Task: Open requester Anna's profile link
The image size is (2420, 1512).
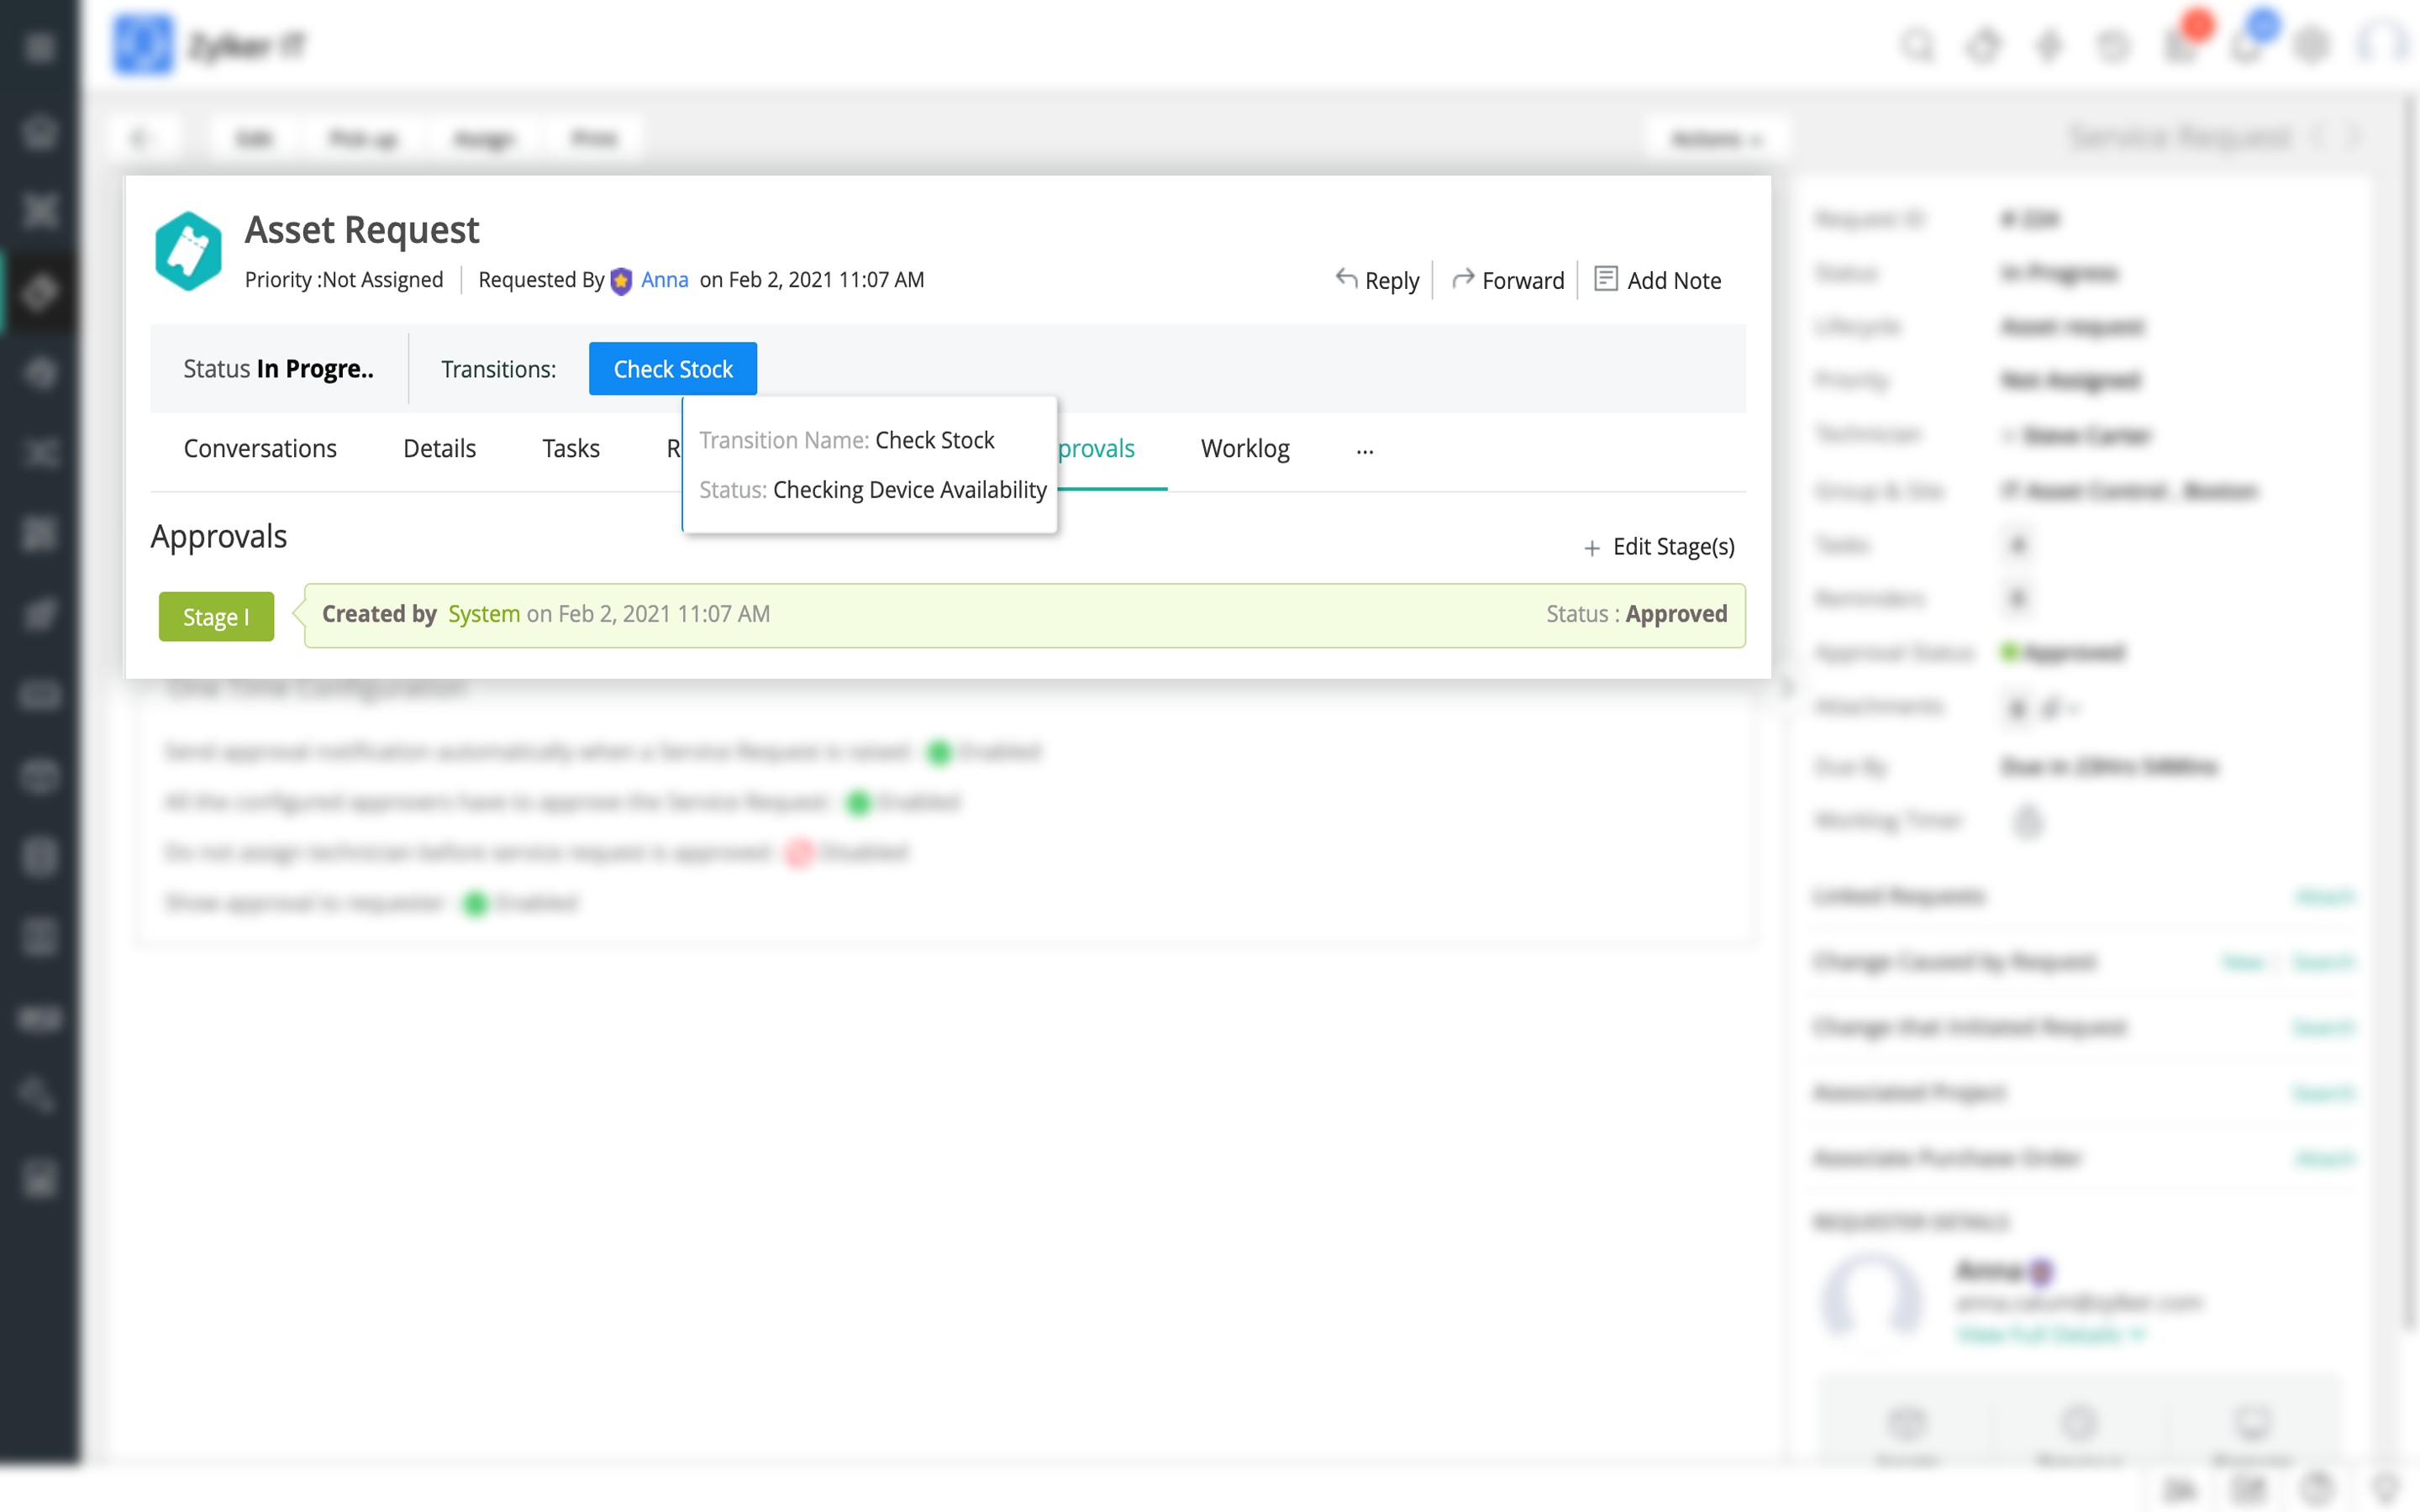Action: pos(664,280)
